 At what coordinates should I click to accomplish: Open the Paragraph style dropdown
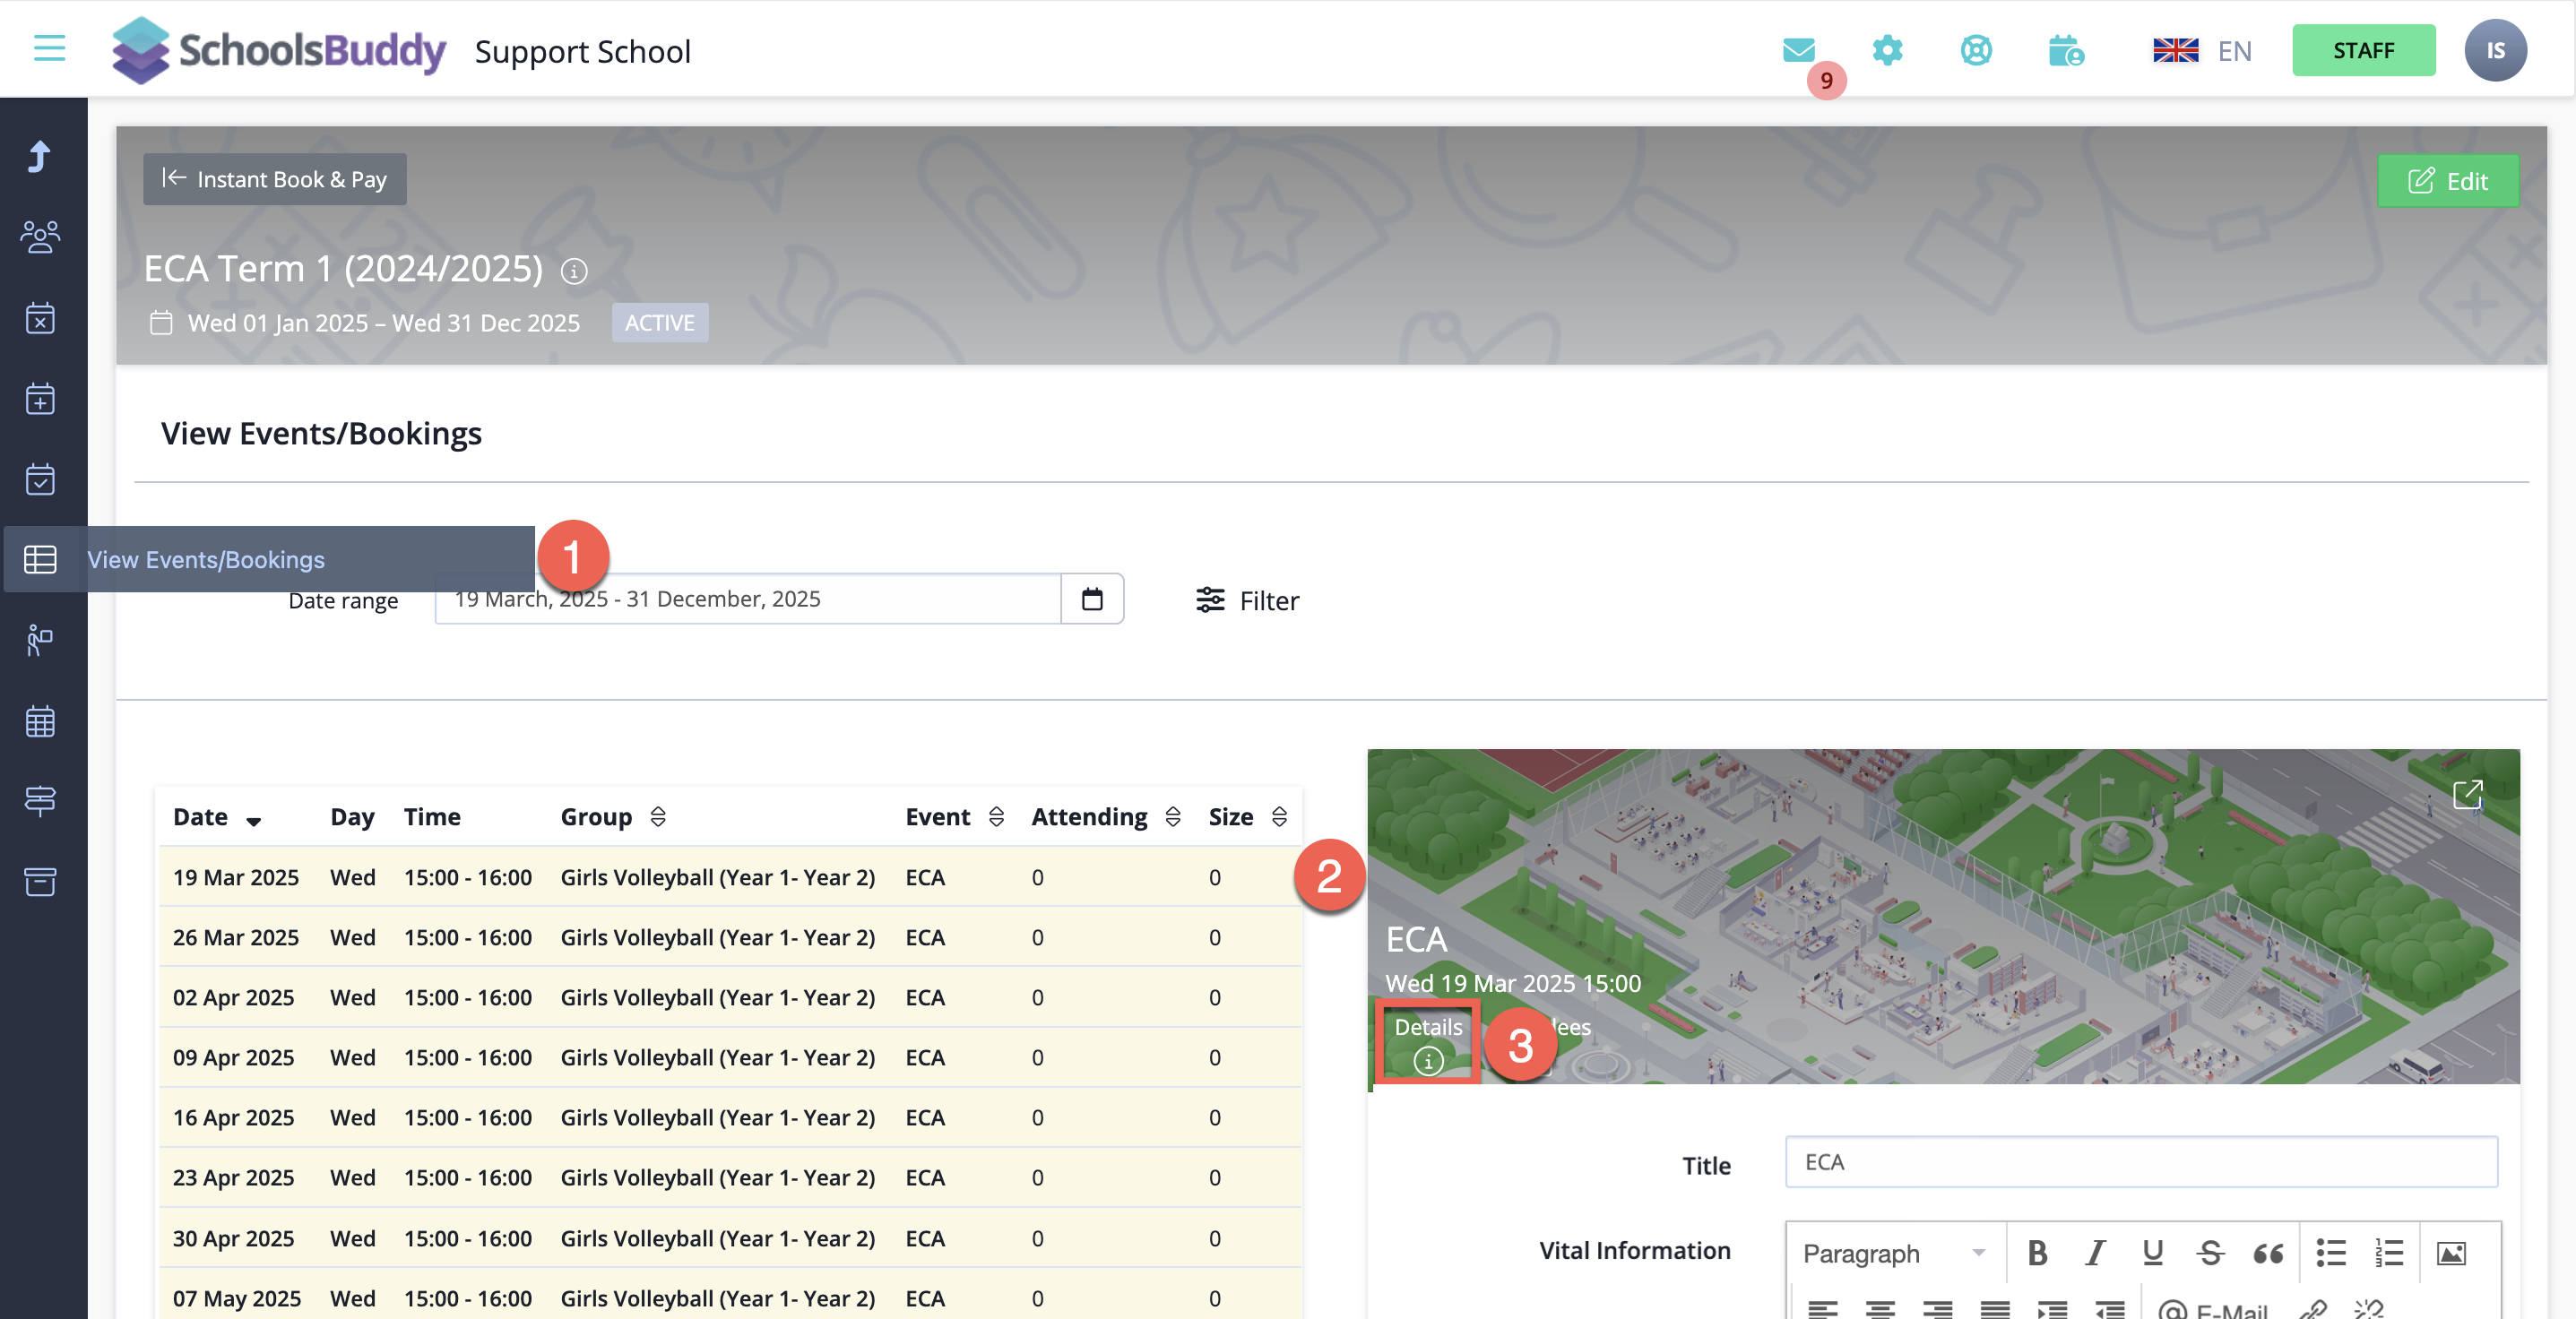(1895, 1253)
